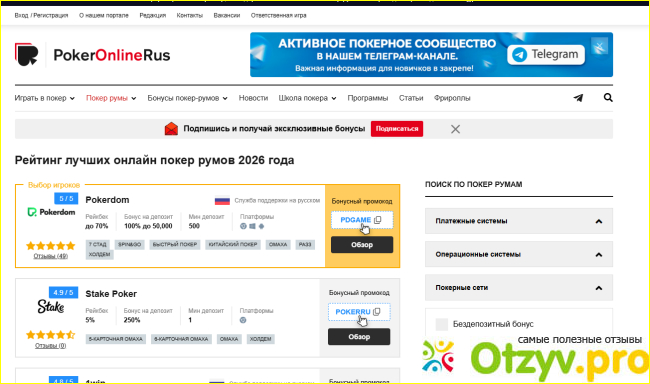Click the Stake logo in rating card

(x=51, y=306)
